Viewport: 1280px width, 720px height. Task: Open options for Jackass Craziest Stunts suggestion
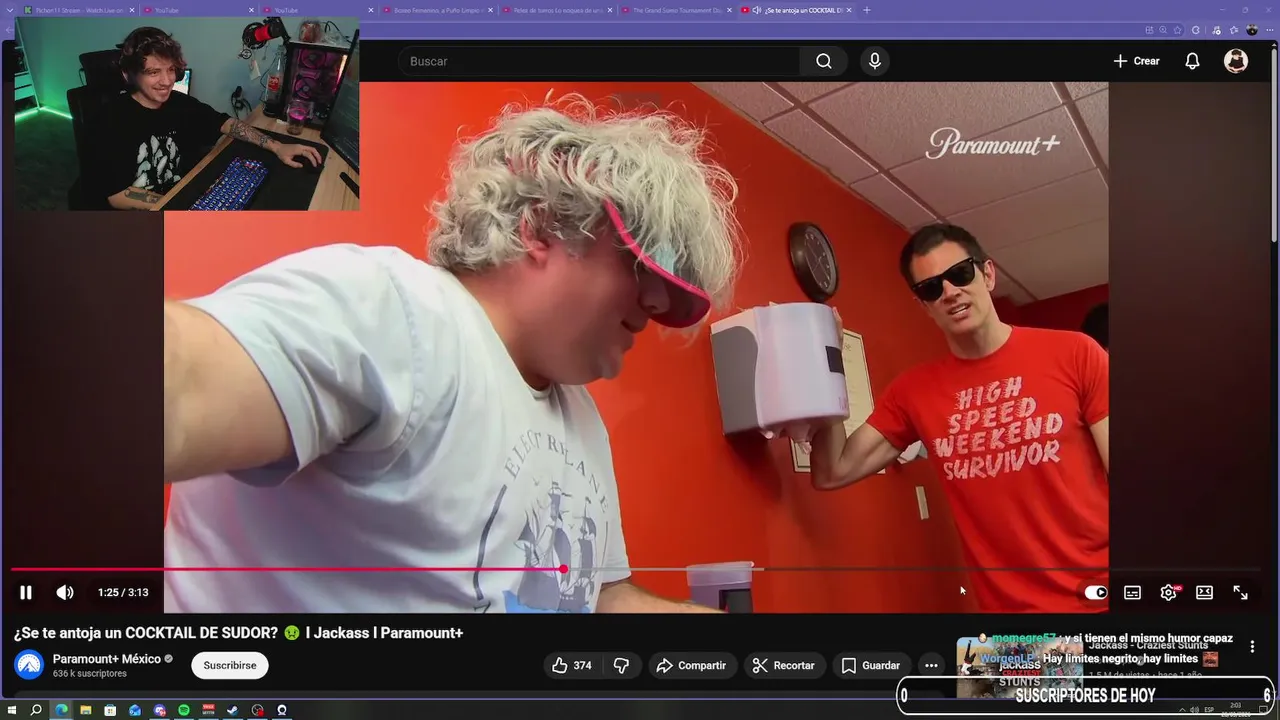point(1252,647)
